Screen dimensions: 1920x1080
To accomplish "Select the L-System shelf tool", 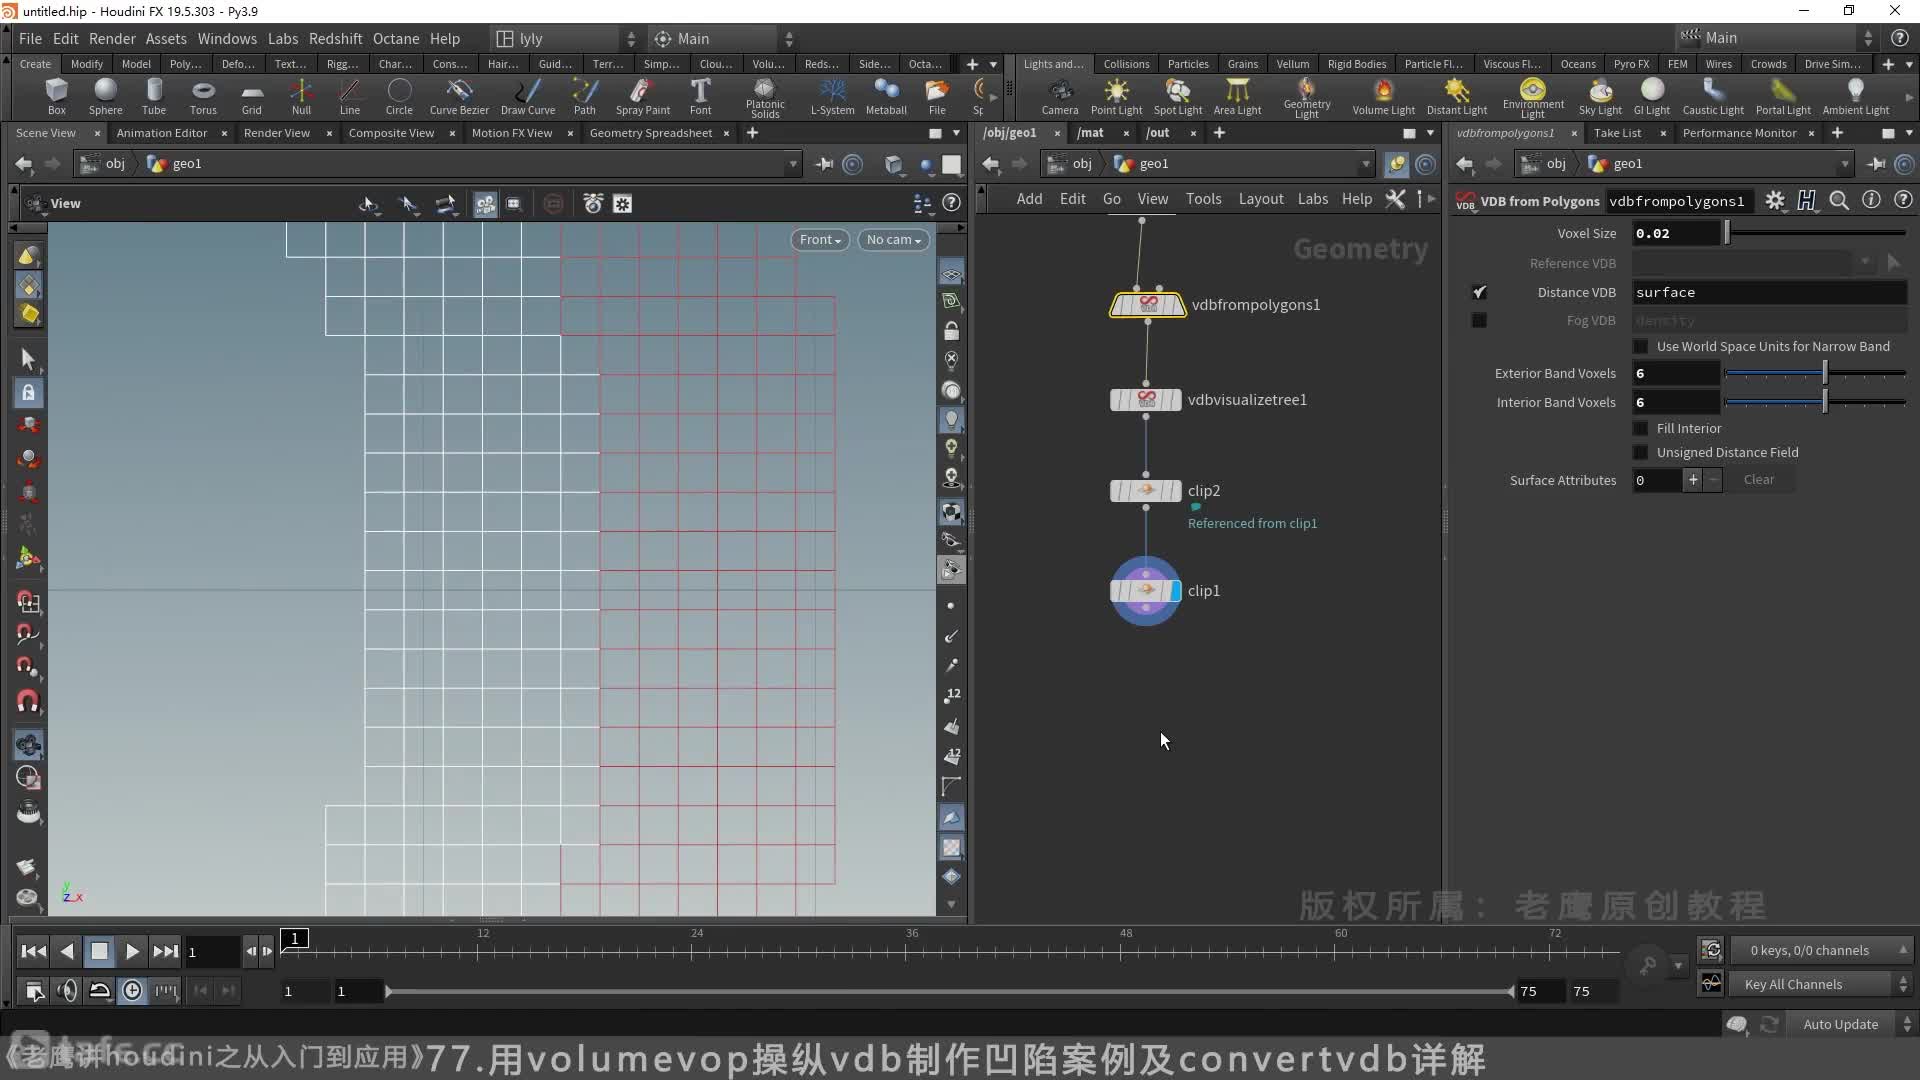I will [x=832, y=97].
